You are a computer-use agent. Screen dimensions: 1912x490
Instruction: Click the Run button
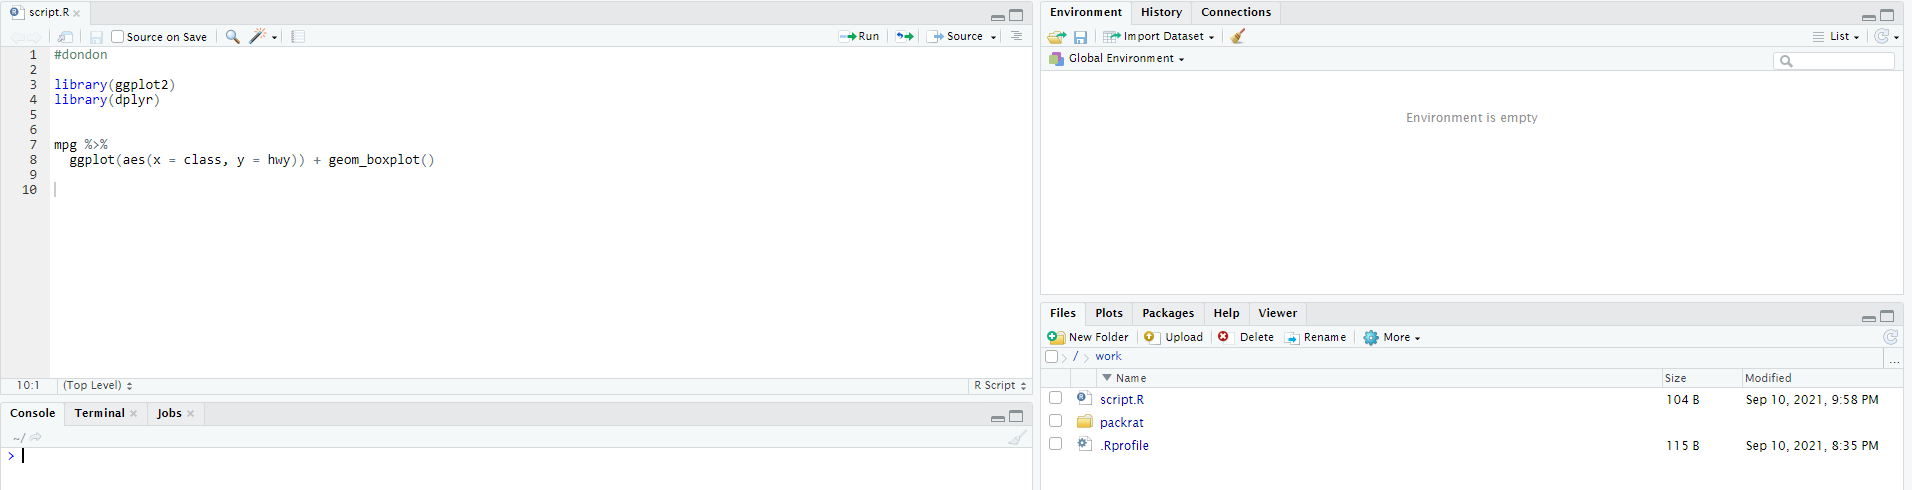click(x=860, y=36)
